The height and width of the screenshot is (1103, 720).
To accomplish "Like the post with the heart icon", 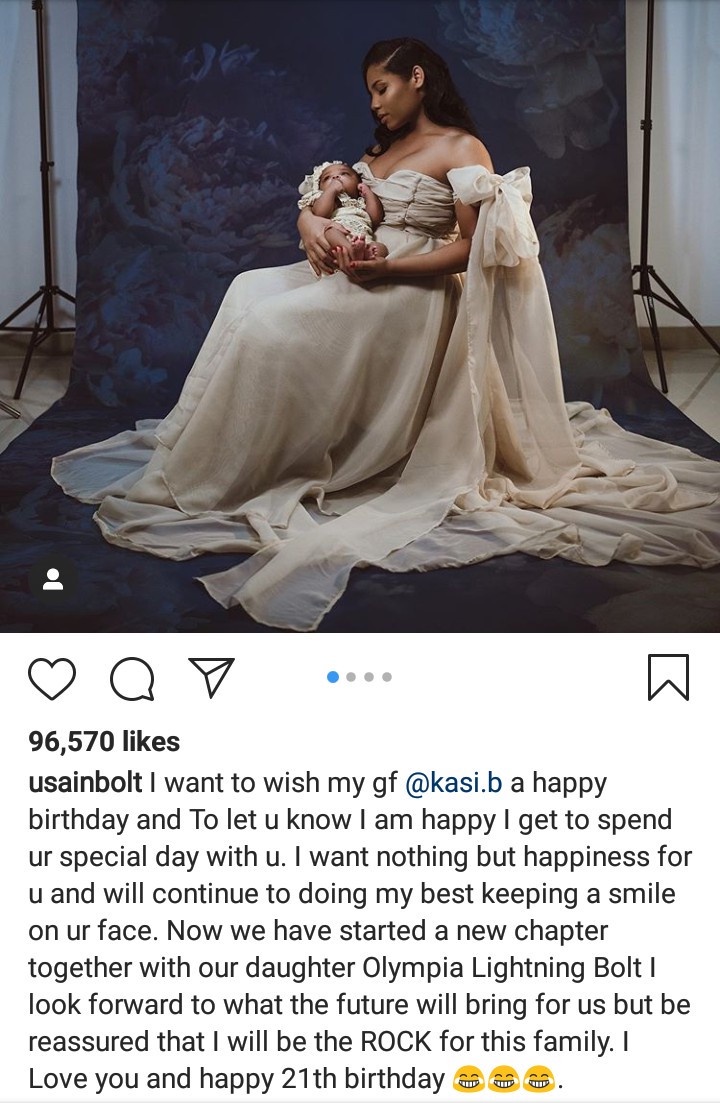I will [x=52, y=679].
